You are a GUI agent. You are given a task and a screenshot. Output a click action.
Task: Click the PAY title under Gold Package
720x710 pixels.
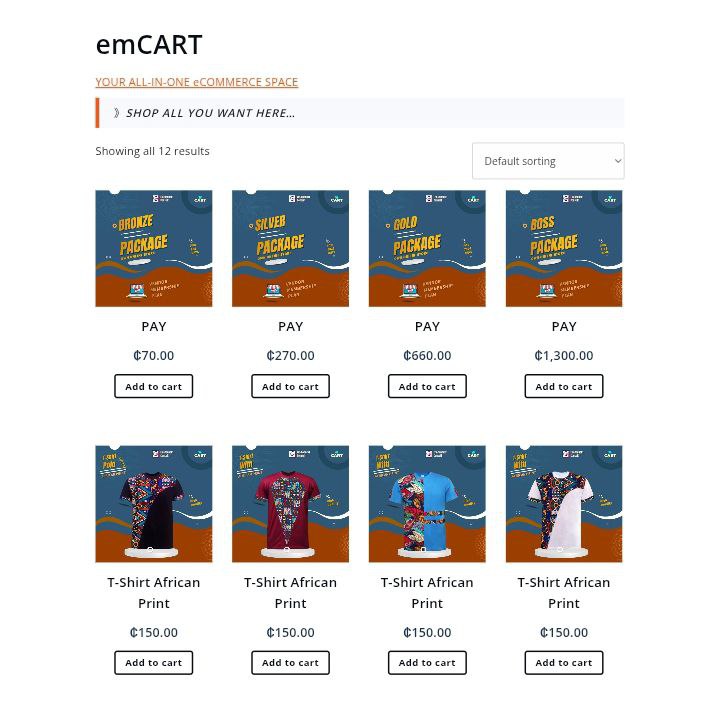[427, 326]
